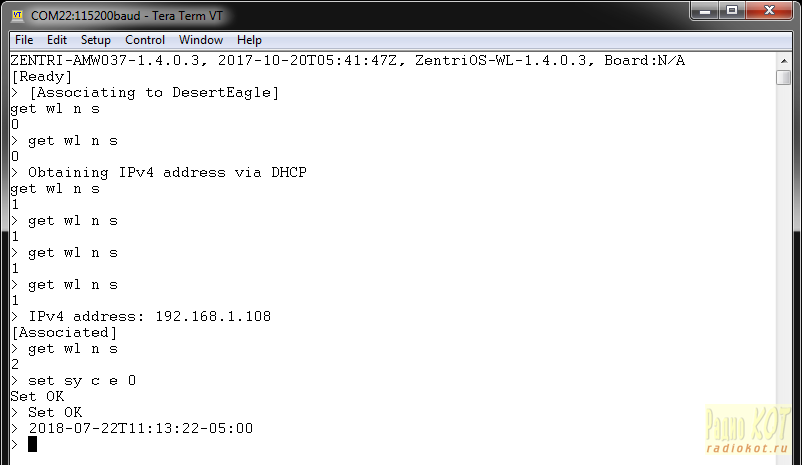Viewport: 802px width, 465px height.
Task: Open the Window menu
Action: click(200, 40)
